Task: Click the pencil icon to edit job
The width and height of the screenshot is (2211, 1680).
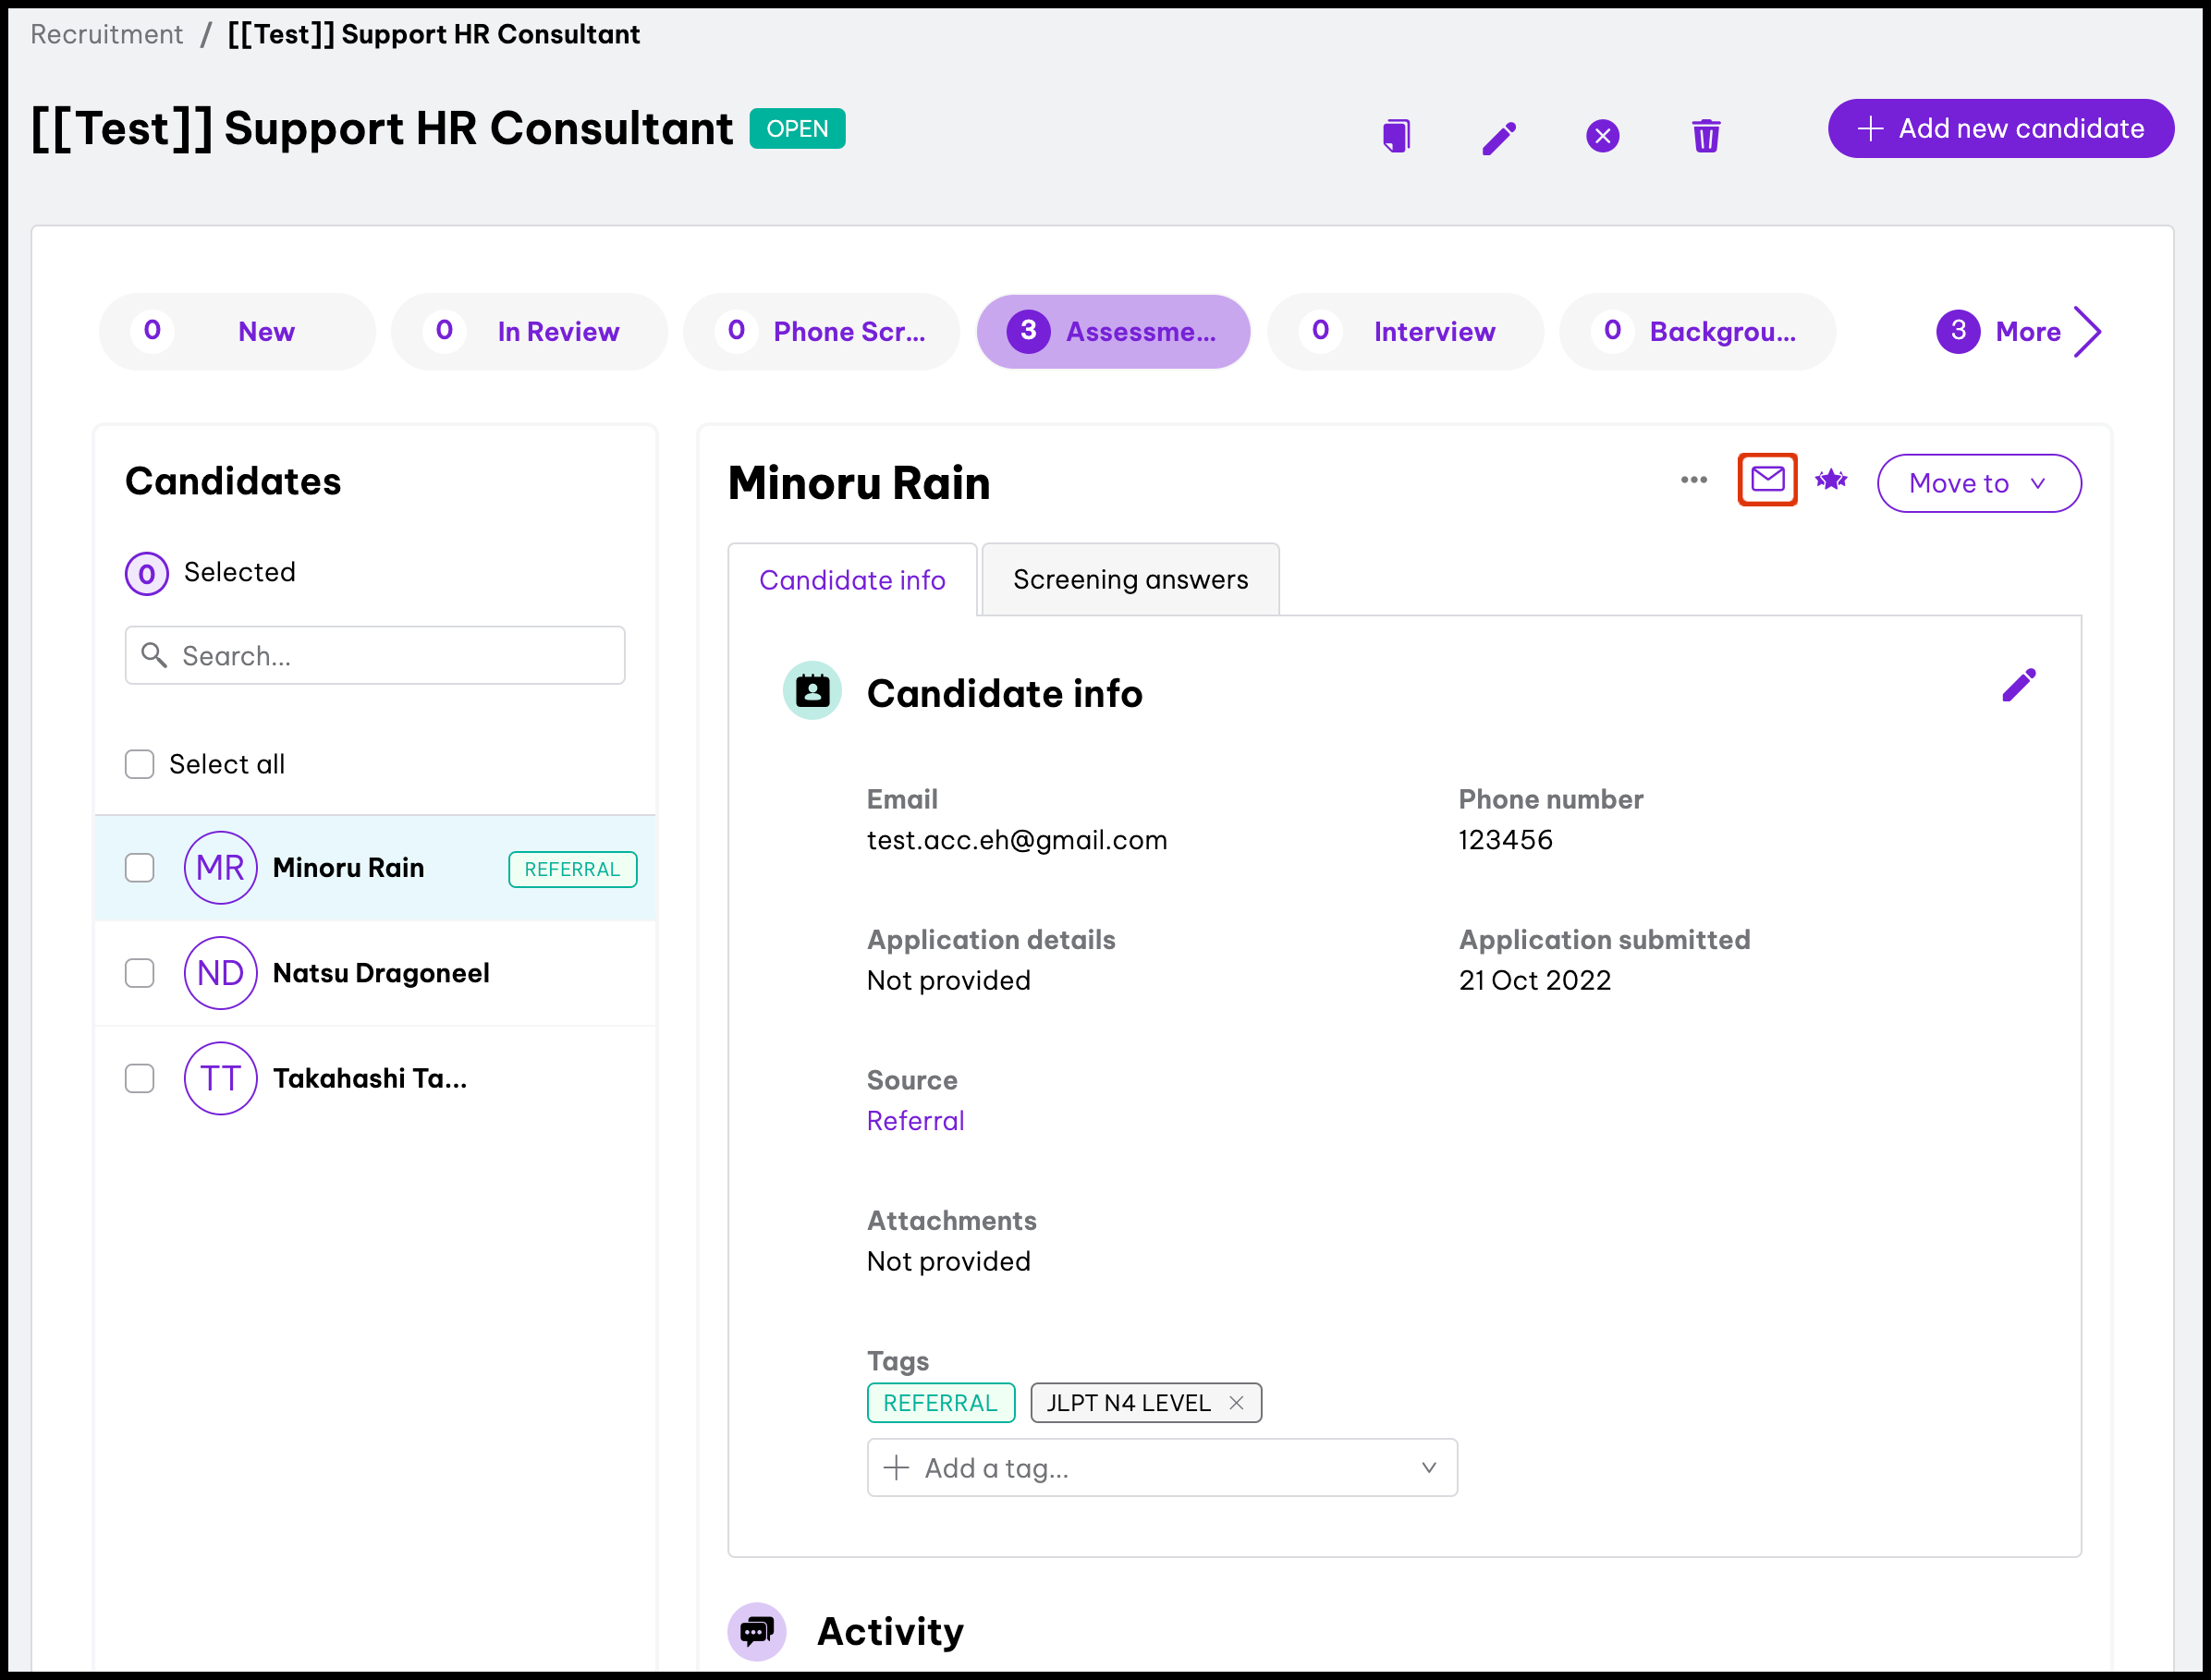Action: click(1499, 137)
